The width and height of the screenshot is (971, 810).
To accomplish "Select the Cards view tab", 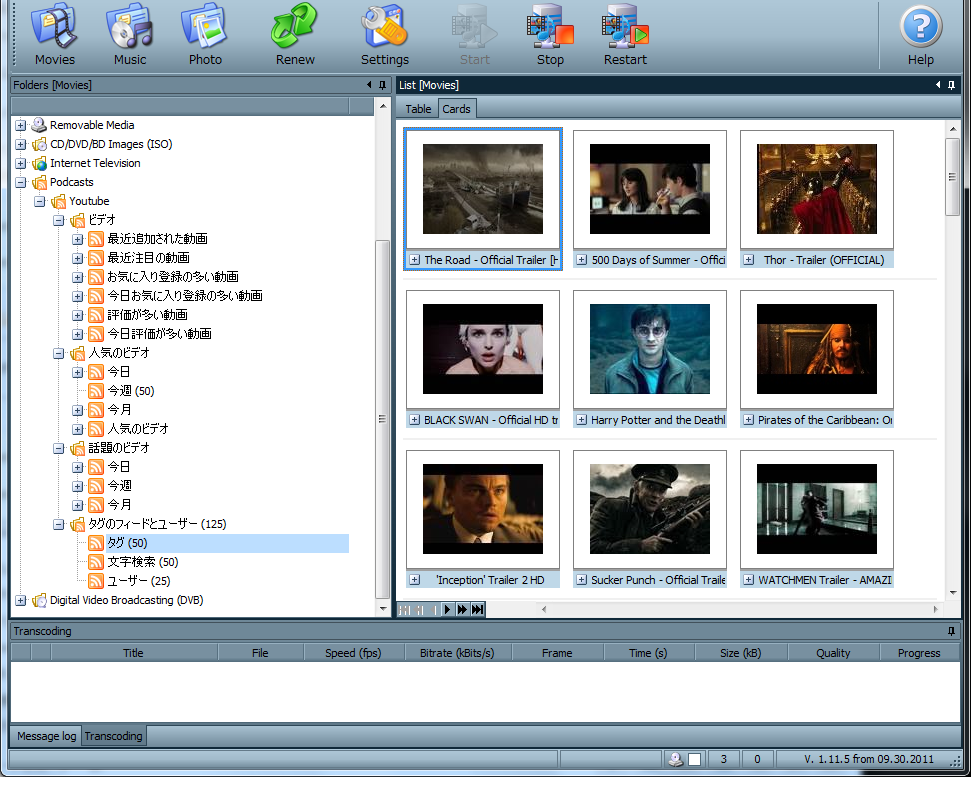I will pyautogui.click(x=456, y=109).
